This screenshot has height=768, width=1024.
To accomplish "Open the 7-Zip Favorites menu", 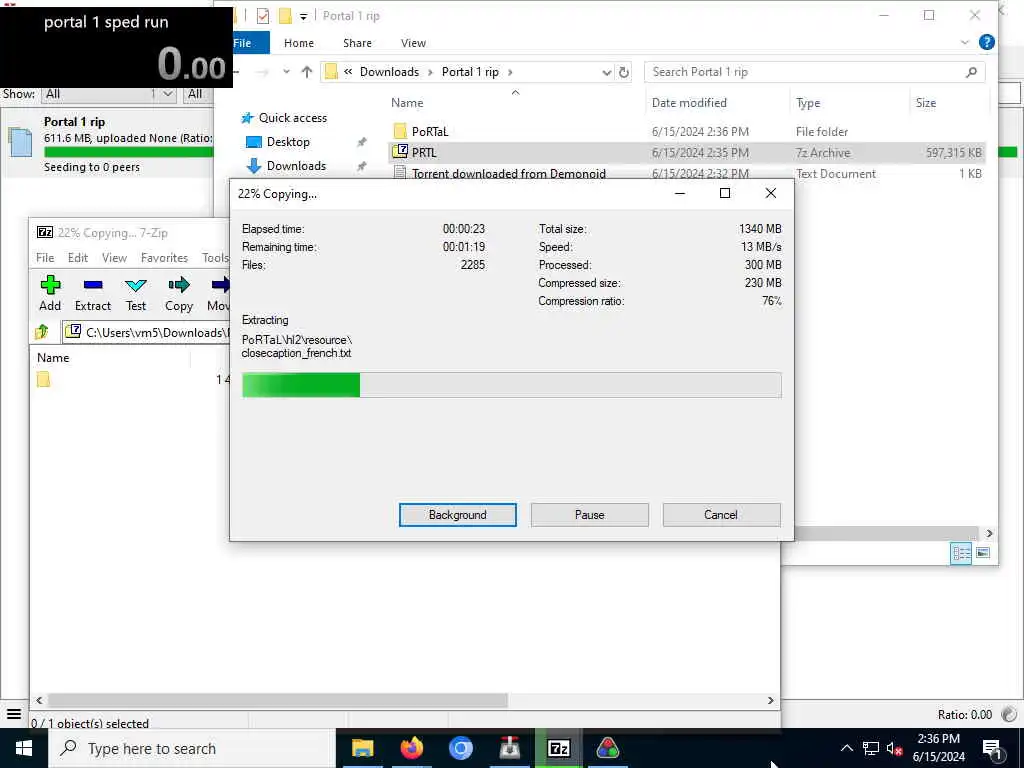I will (x=164, y=258).
